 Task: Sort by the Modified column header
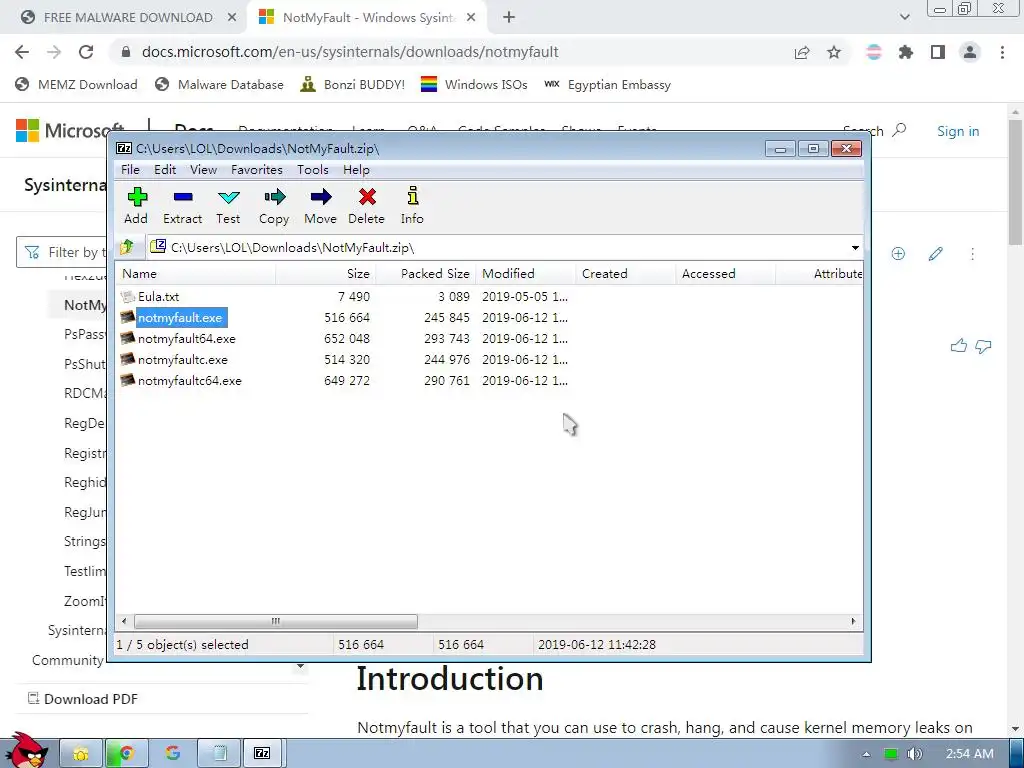click(525, 274)
